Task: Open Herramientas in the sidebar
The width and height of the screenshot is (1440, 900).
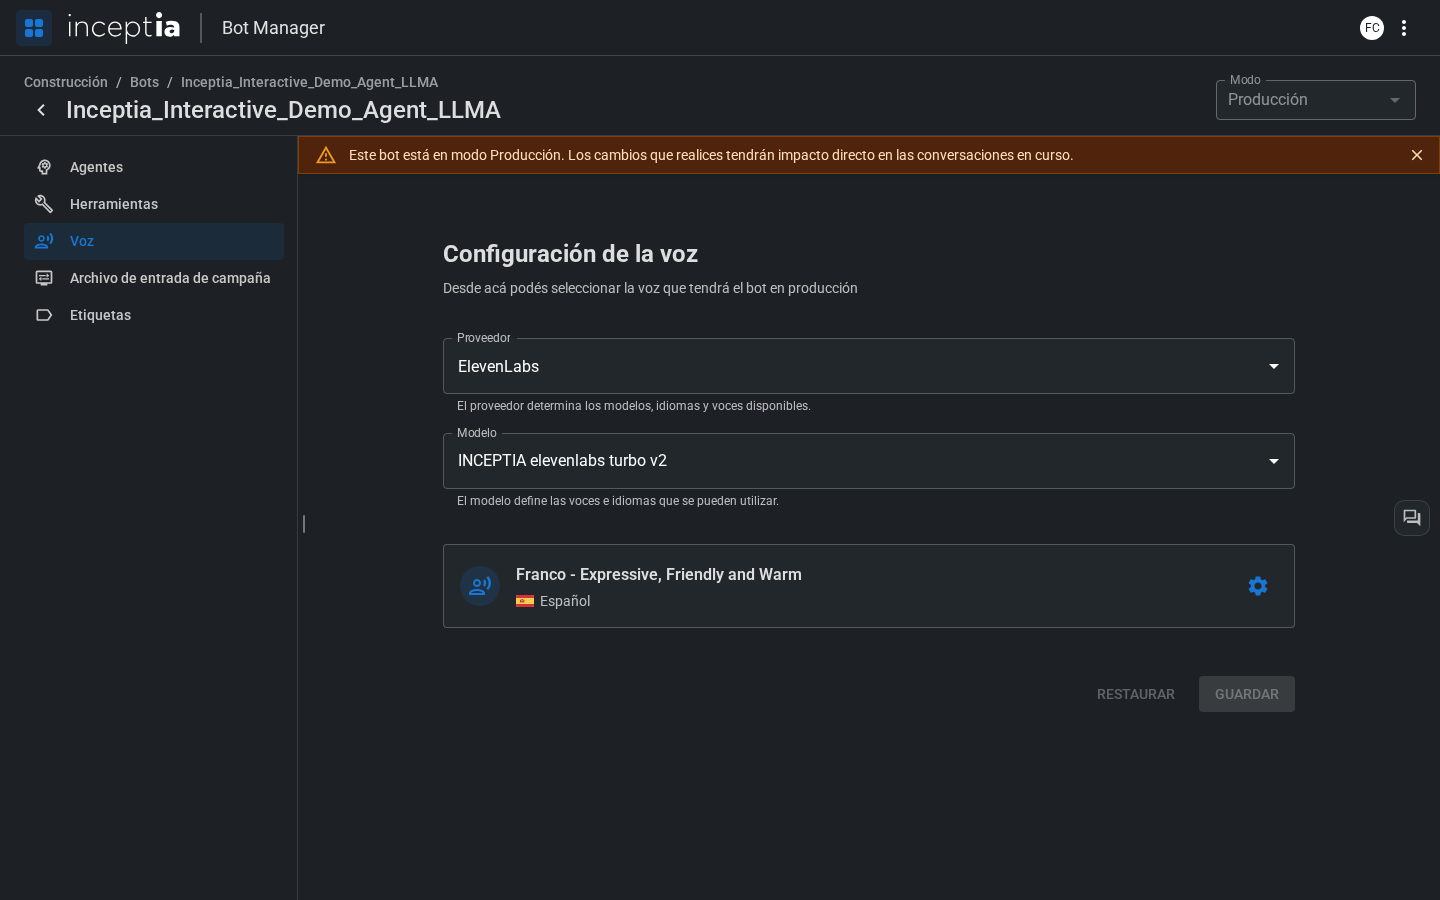Action: pyautogui.click(x=154, y=204)
